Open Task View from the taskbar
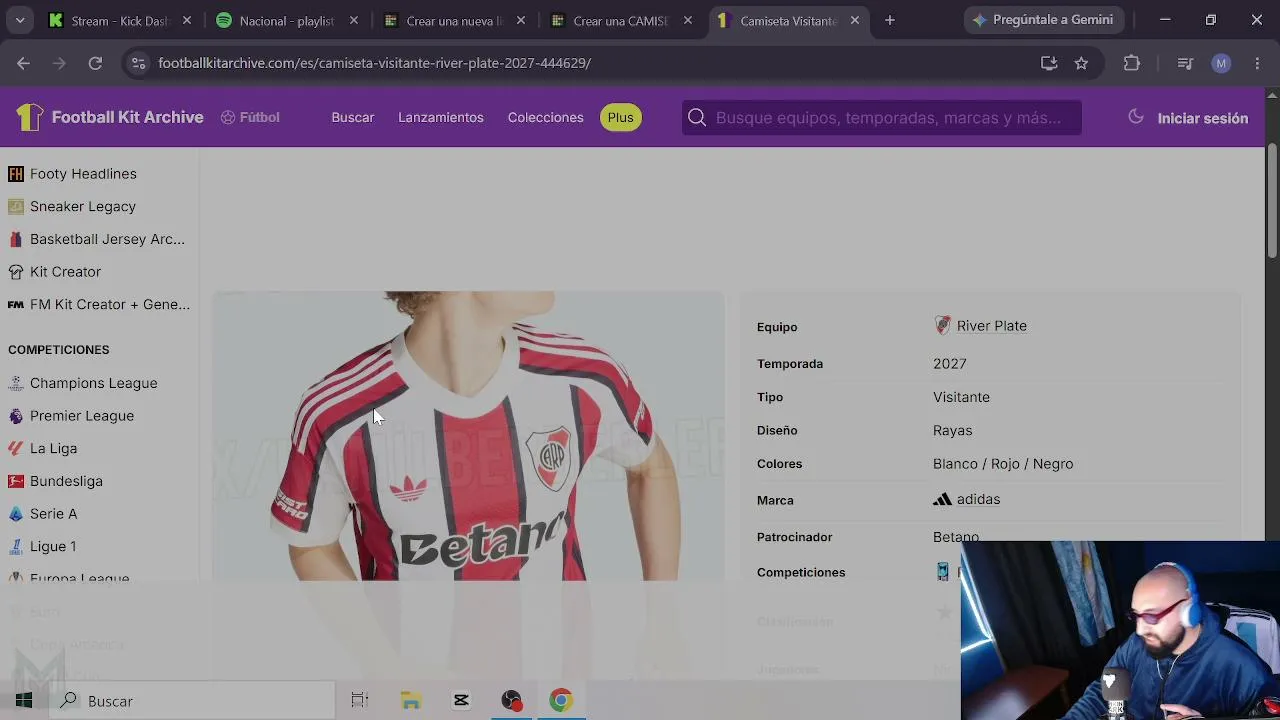Image resolution: width=1280 pixels, height=720 pixels. [360, 701]
